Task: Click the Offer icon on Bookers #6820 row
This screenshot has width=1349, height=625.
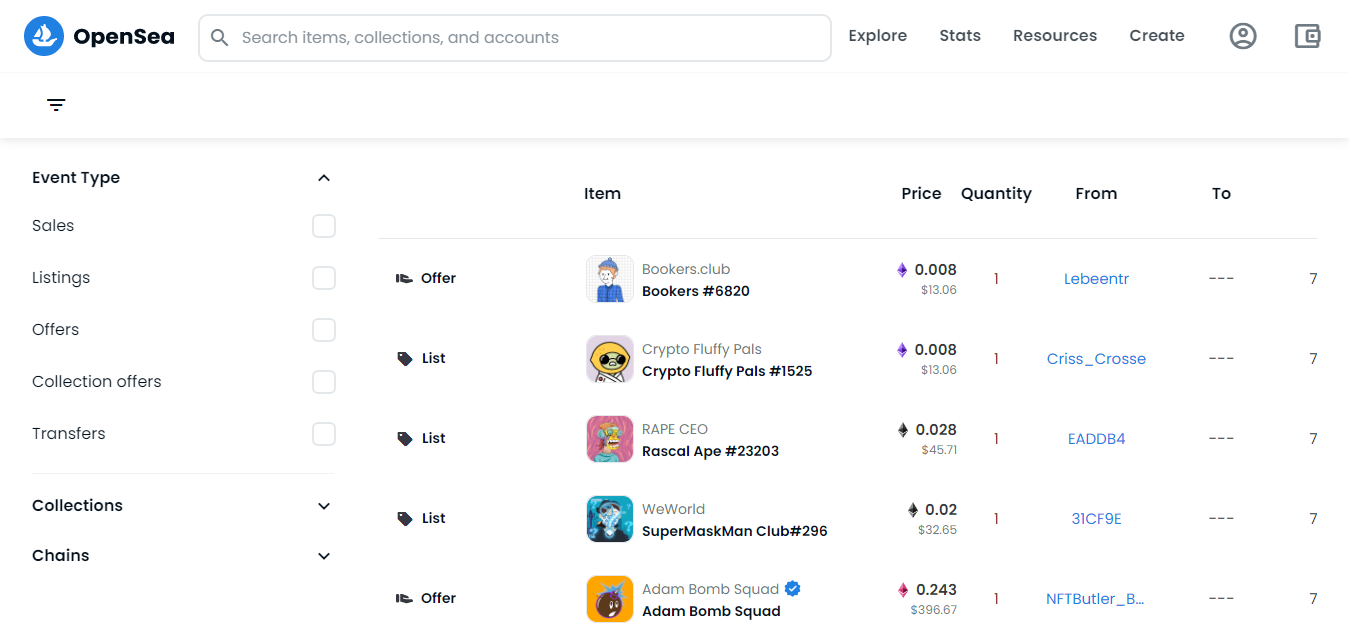Action: pos(404,279)
